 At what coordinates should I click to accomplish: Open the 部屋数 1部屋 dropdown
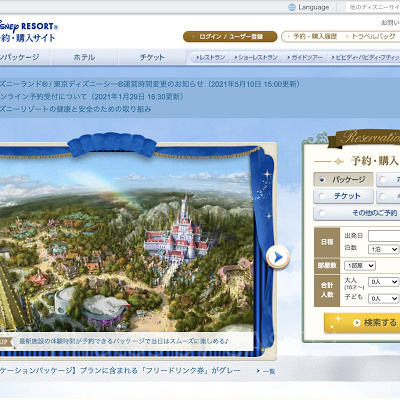360,266
